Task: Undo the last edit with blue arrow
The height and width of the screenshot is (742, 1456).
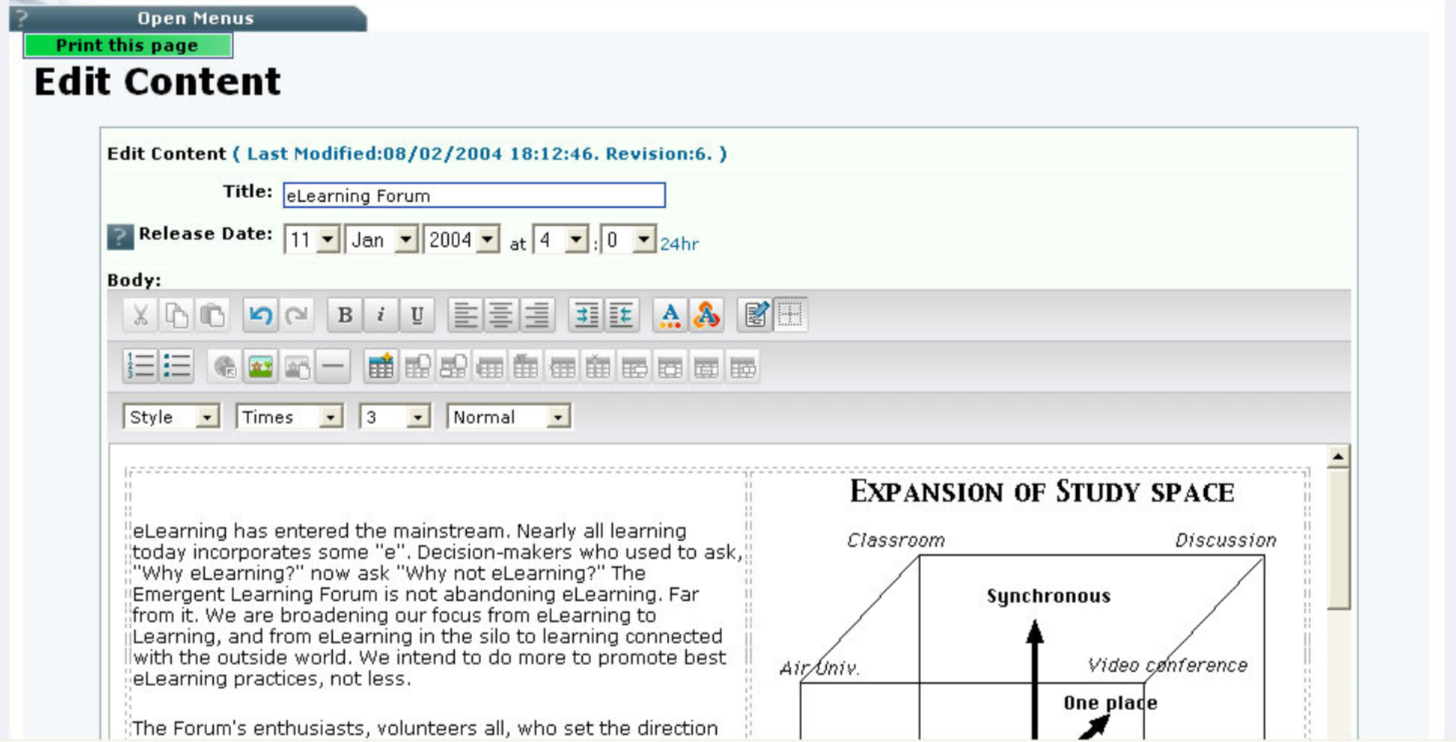Action: click(260, 315)
